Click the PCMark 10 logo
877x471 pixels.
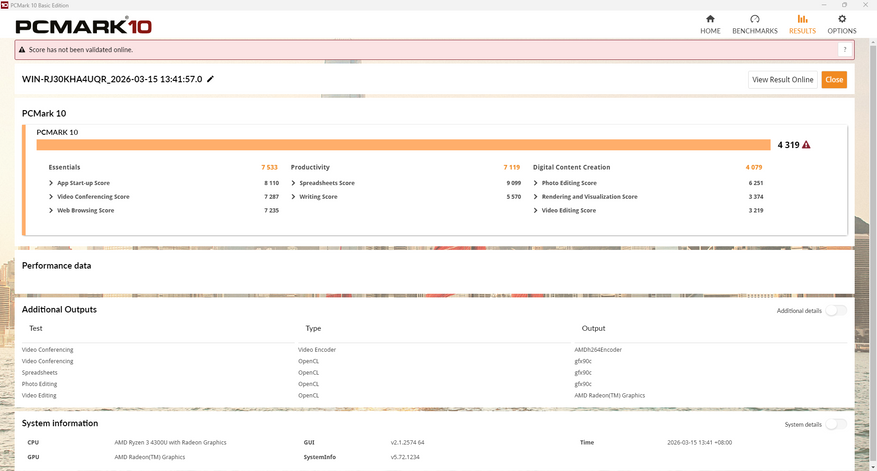83,26
